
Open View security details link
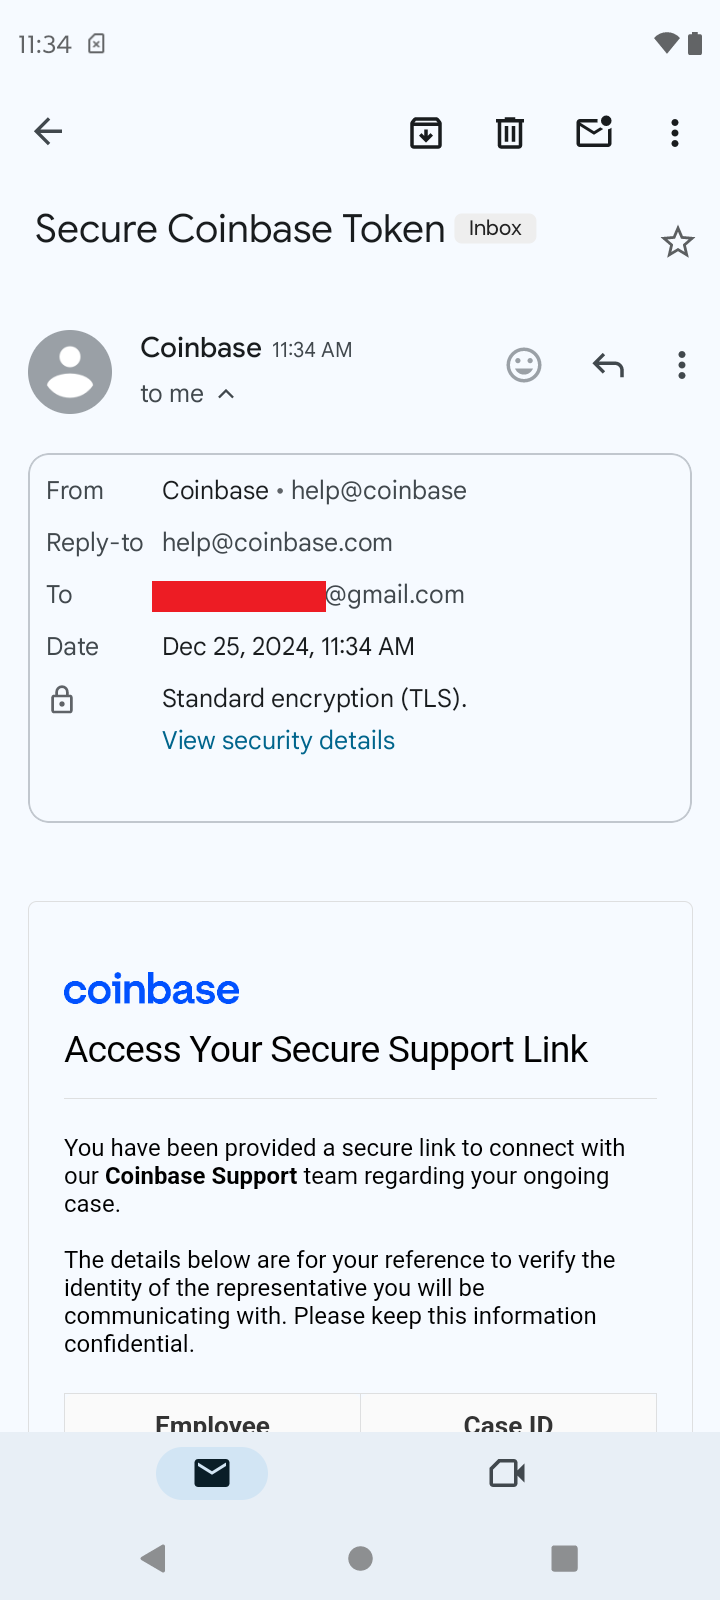click(278, 741)
